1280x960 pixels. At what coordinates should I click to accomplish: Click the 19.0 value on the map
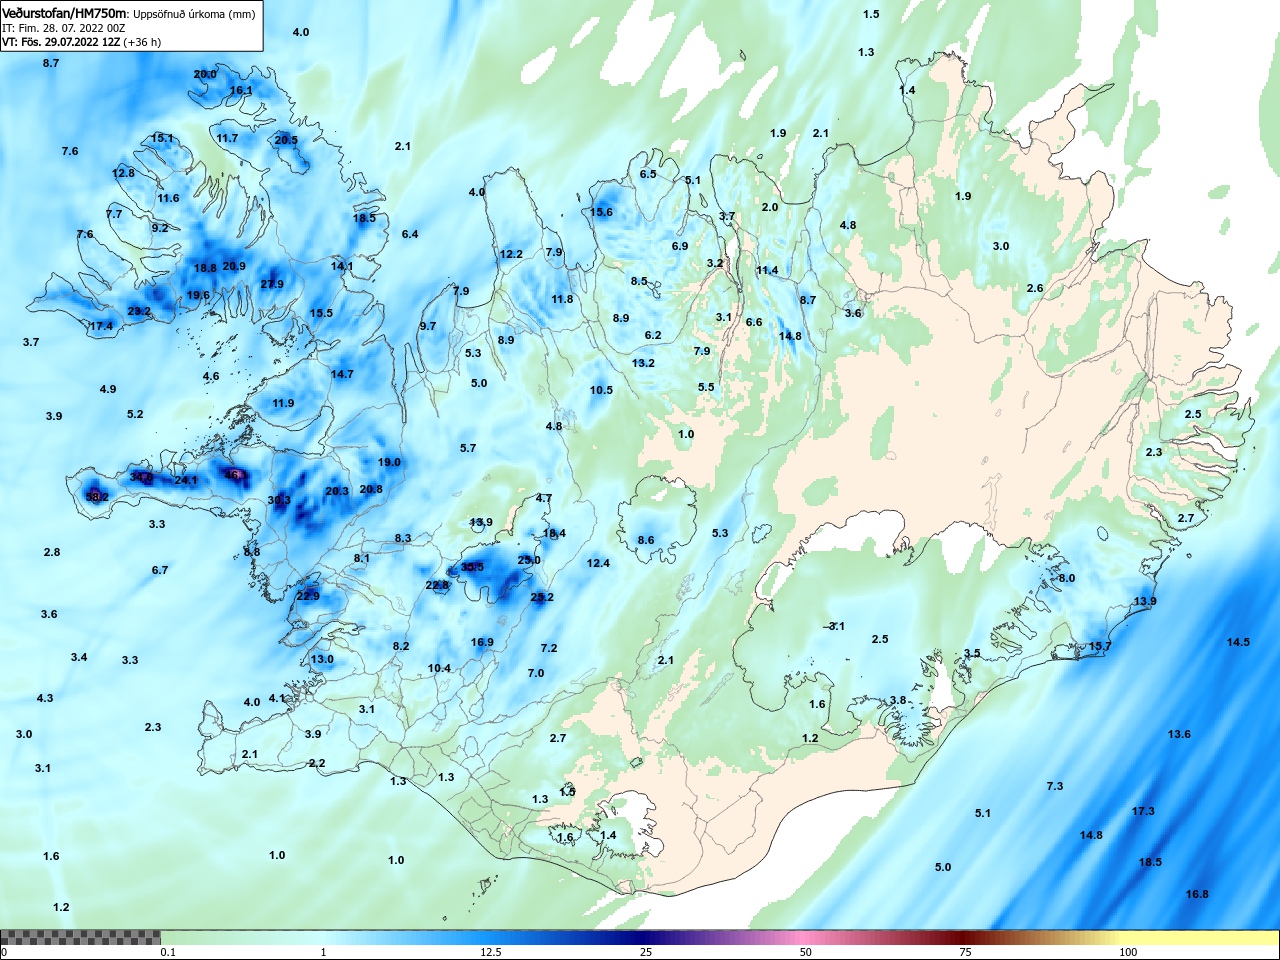(389, 462)
